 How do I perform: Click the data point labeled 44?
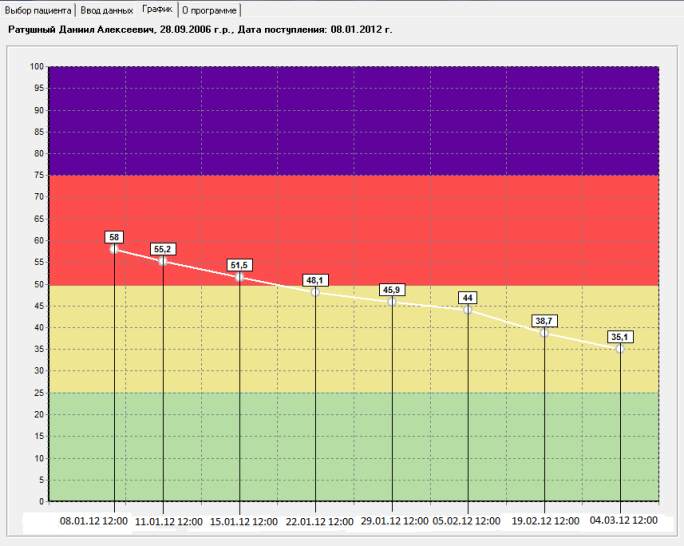[x=468, y=310]
